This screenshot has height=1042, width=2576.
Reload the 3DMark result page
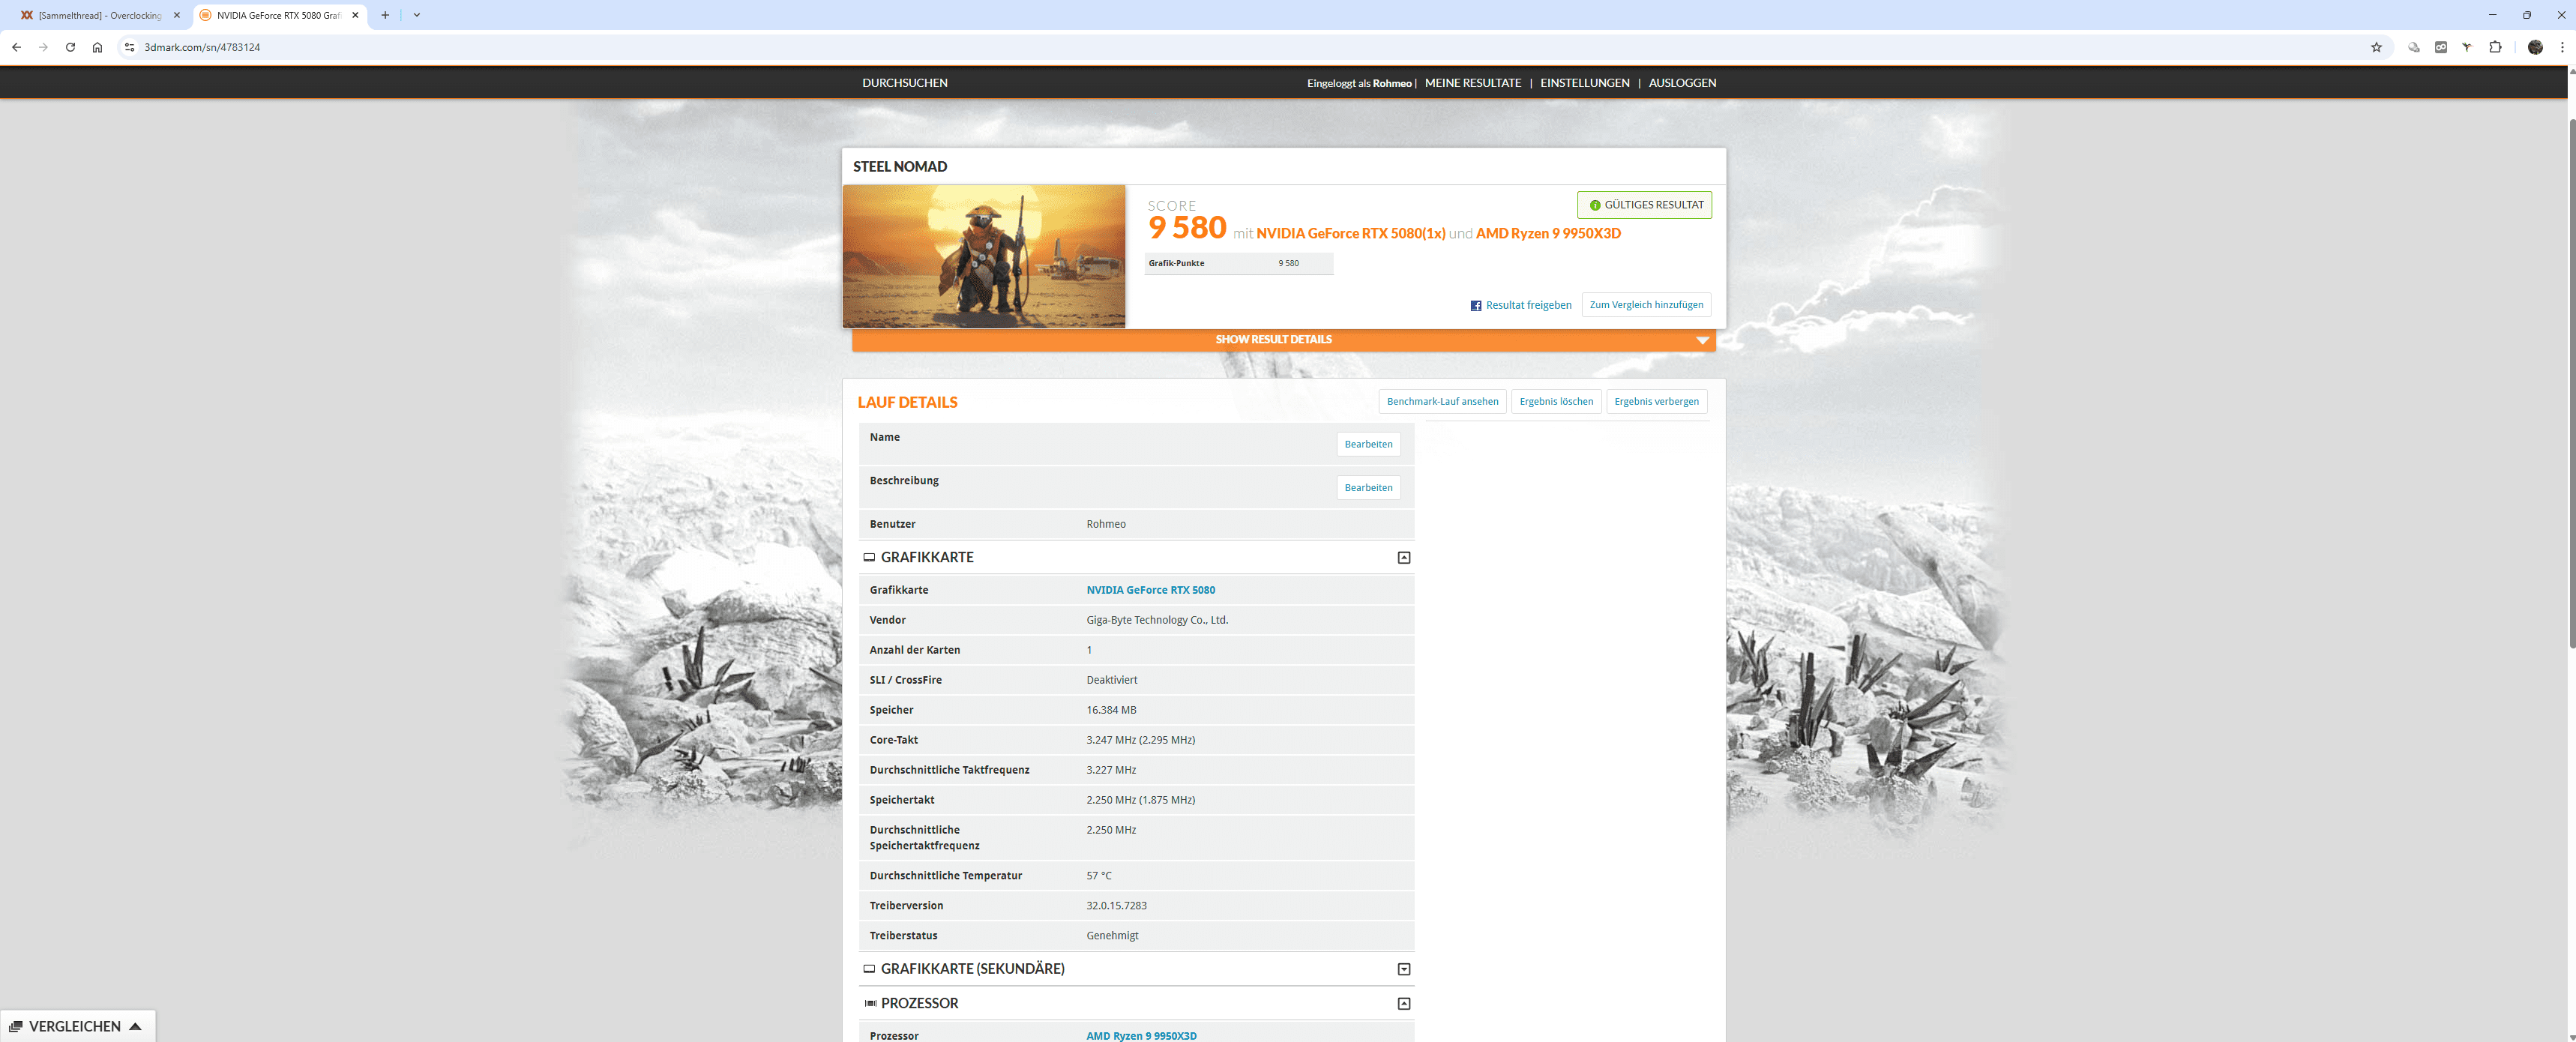coord(70,47)
